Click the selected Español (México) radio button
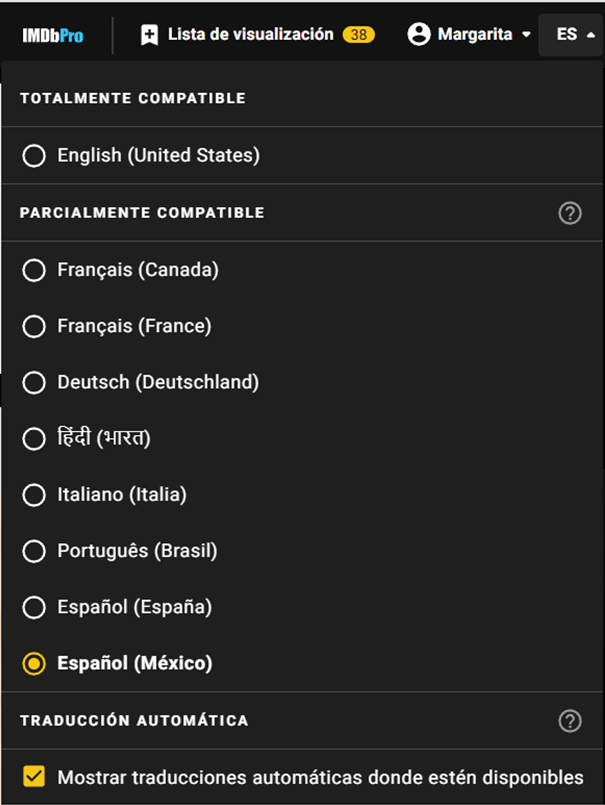 34,663
